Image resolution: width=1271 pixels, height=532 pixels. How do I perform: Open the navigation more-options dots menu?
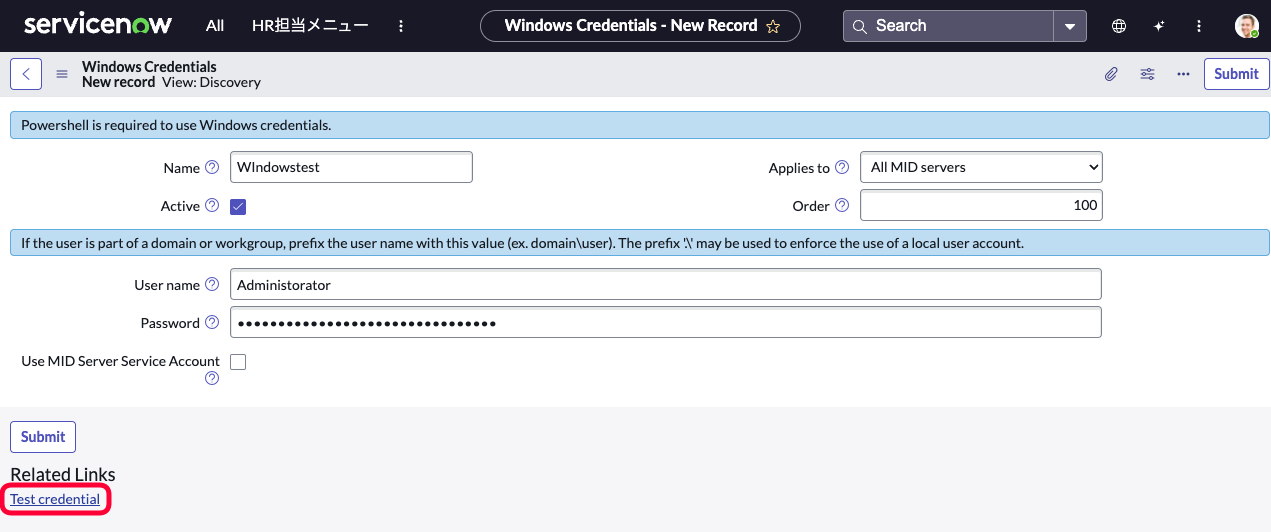click(401, 26)
